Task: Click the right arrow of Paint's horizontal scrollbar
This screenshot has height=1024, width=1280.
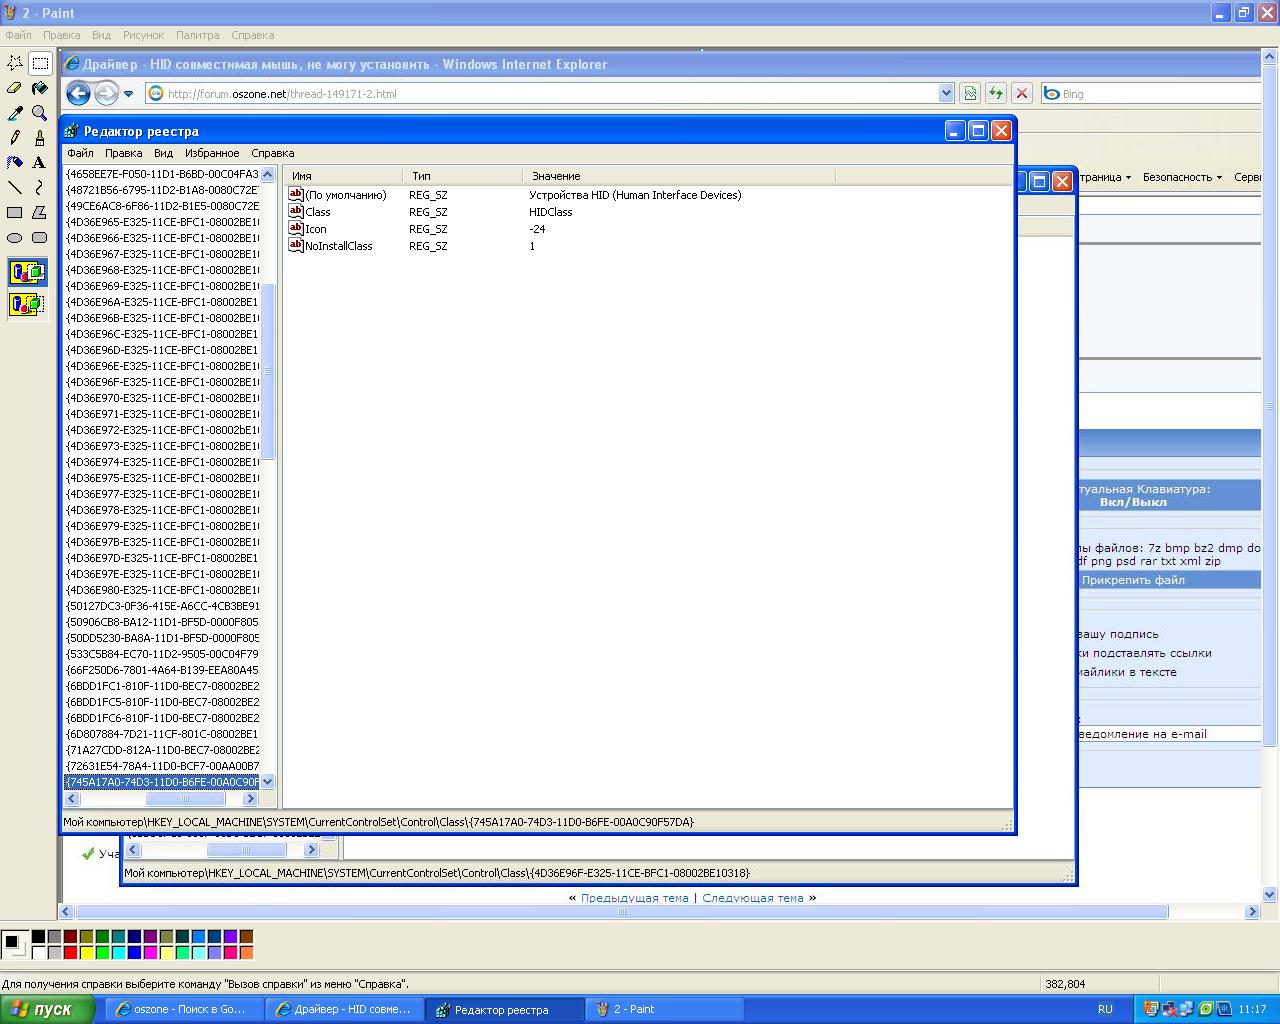Action: coord(1252,912)
